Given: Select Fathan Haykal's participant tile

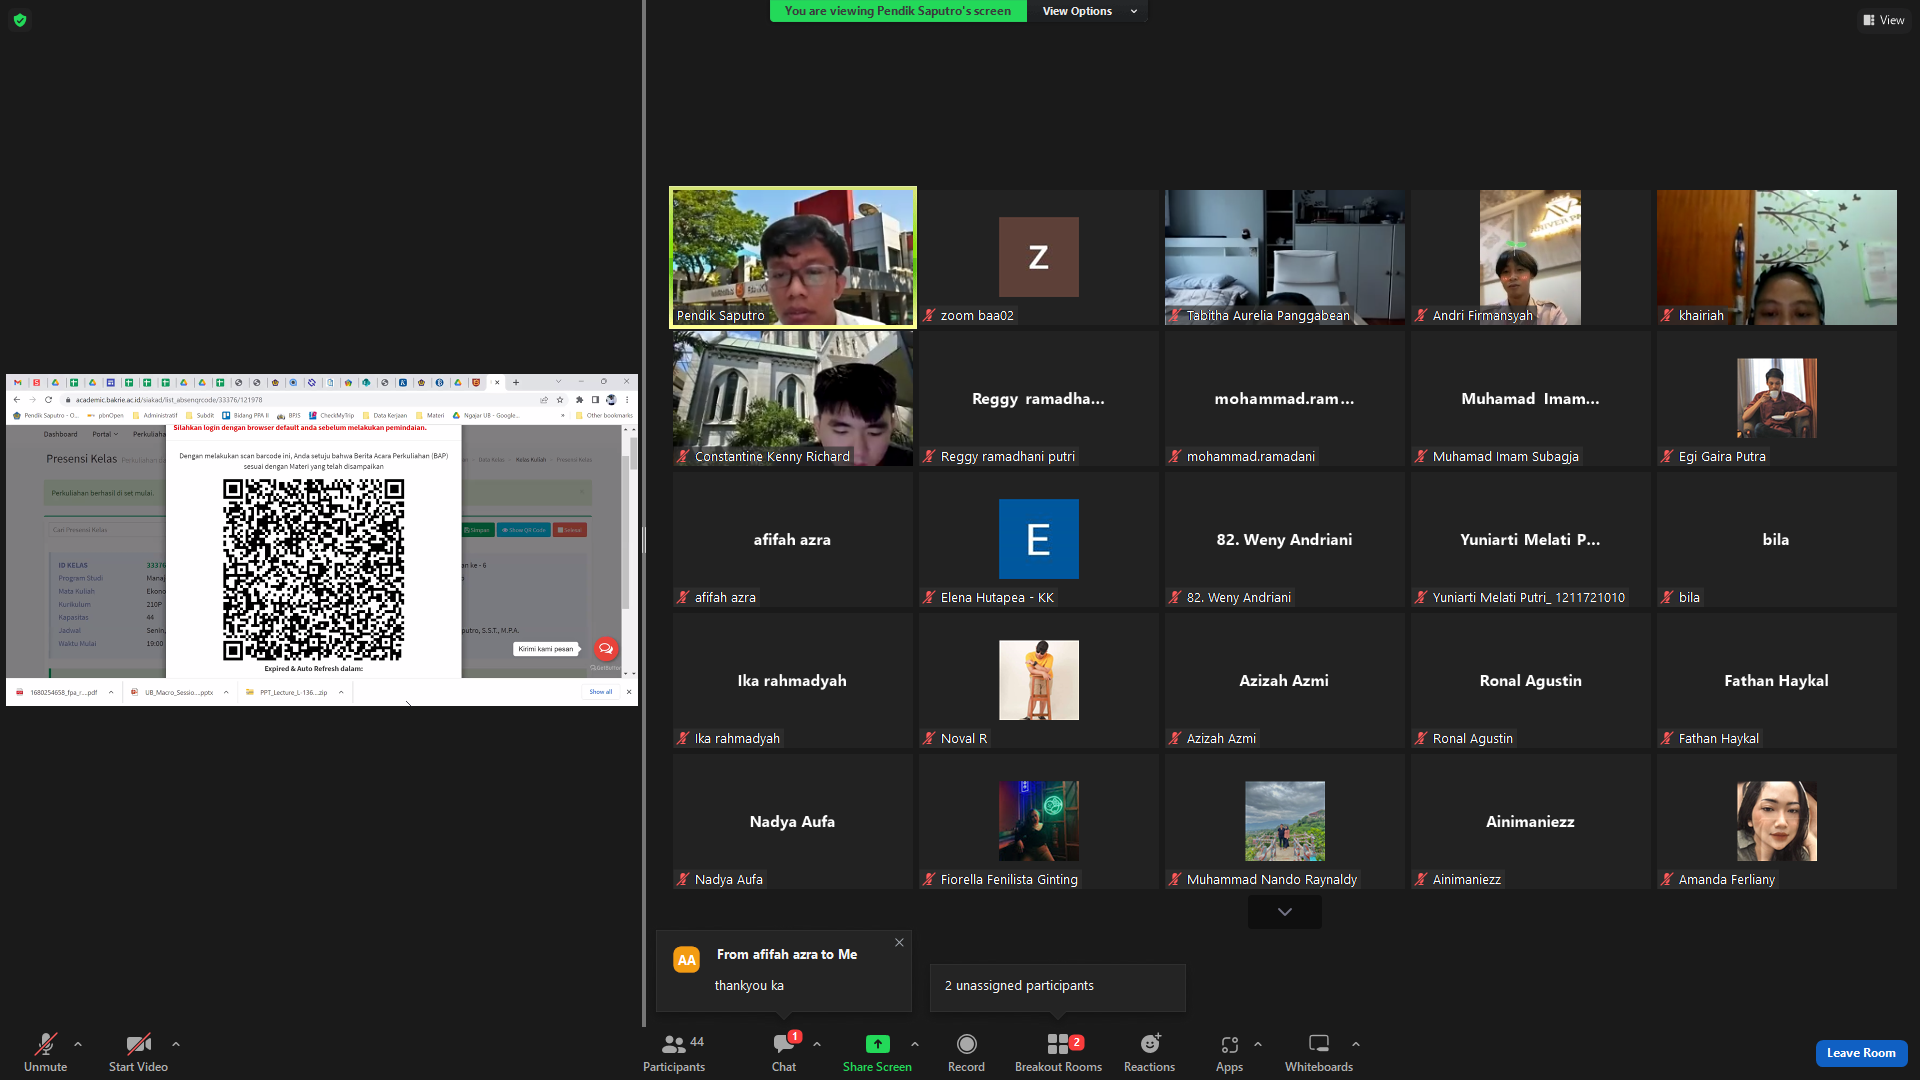Looking at the screenshot, I should click(x=1777, y=681).
